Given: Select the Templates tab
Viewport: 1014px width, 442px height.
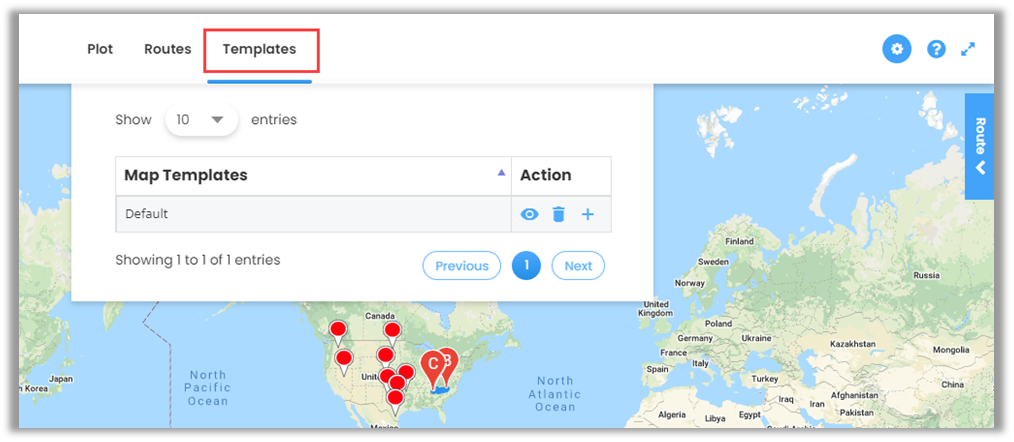Looking at the screenshot, I should (x=259, y=49).
